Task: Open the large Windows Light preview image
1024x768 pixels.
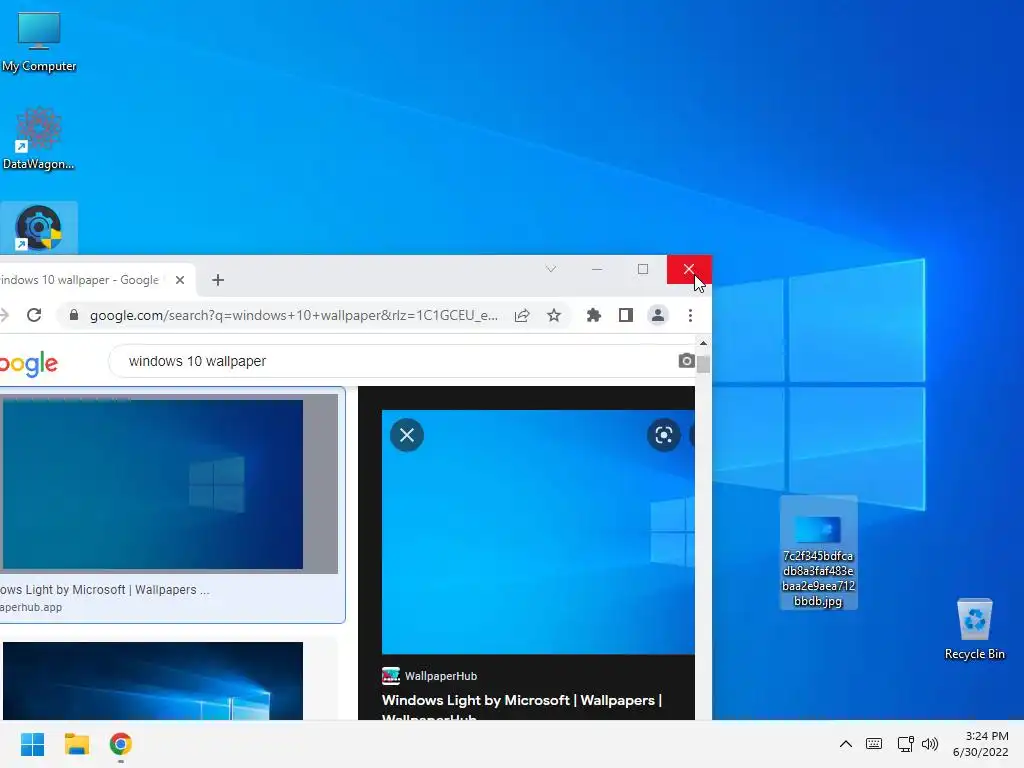Action: pyautogui.click(x=538, y=532)
